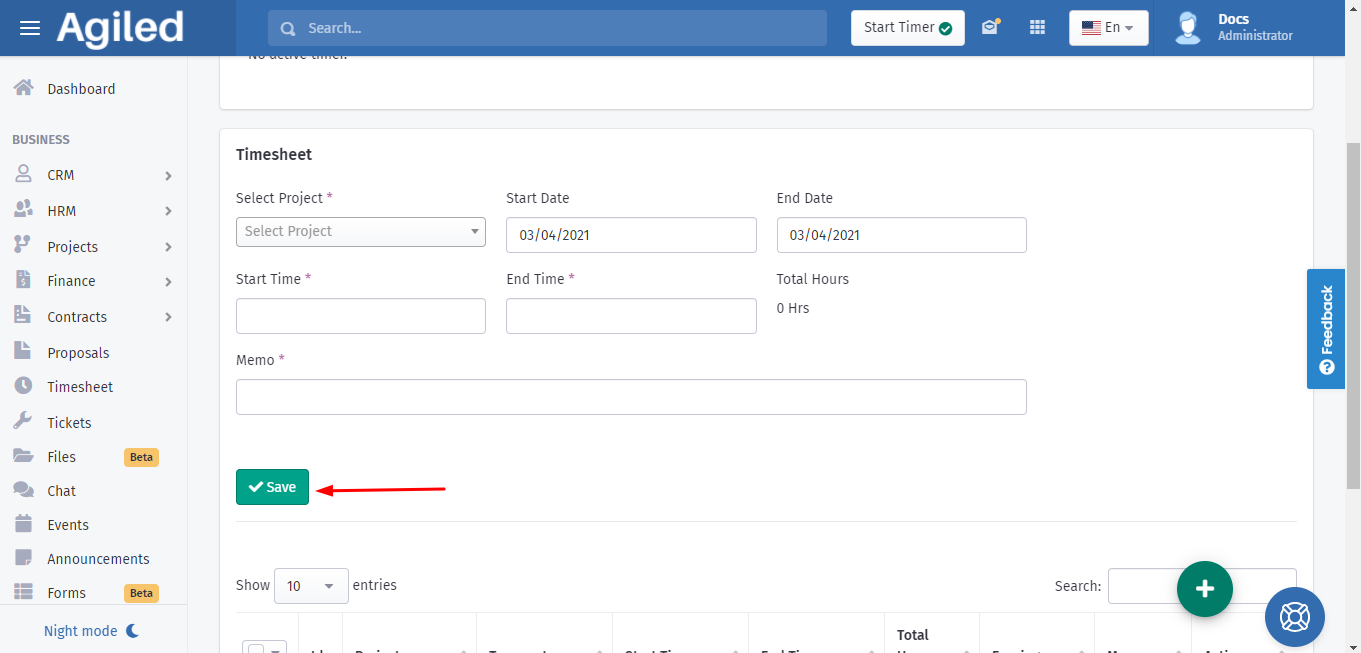Screen dimensions: 1361x653
Task: Click the Start Timer button
Action: click(x=907, y=28)
